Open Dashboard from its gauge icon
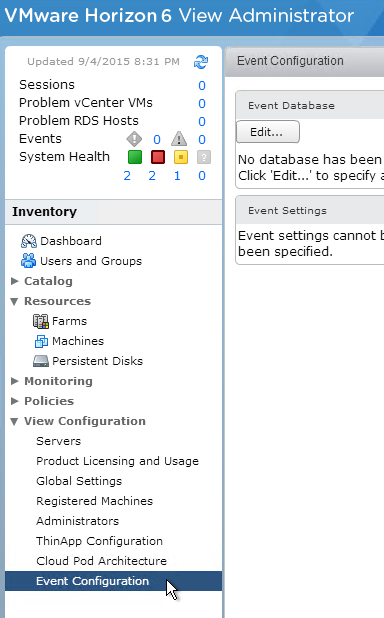Image resolution: width=384 pixels, height=618 pixels. coord(28,241)
